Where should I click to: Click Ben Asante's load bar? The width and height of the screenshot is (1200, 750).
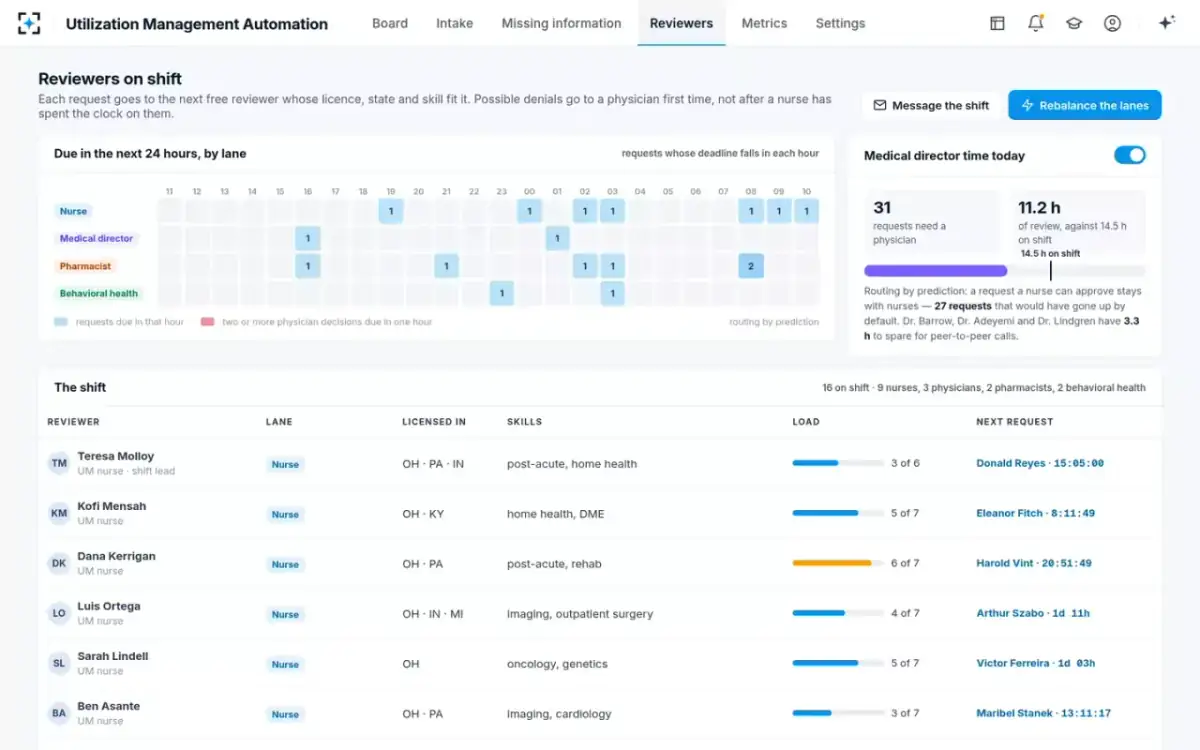coord(837,713)
